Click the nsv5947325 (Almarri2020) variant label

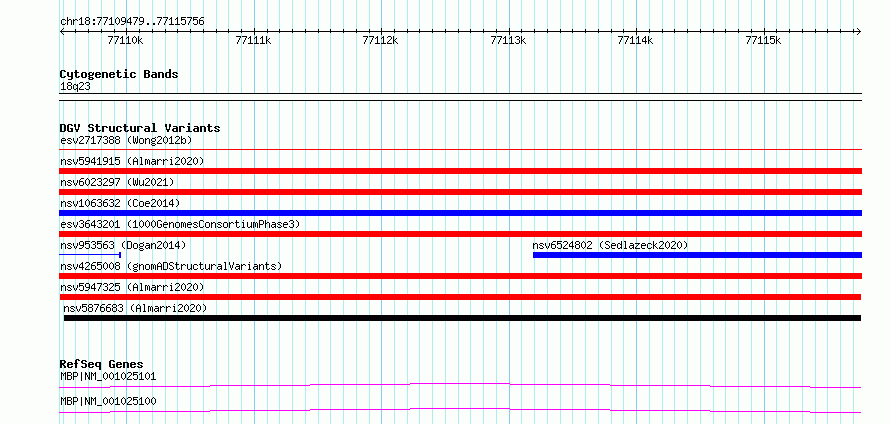tap(132, 287)
